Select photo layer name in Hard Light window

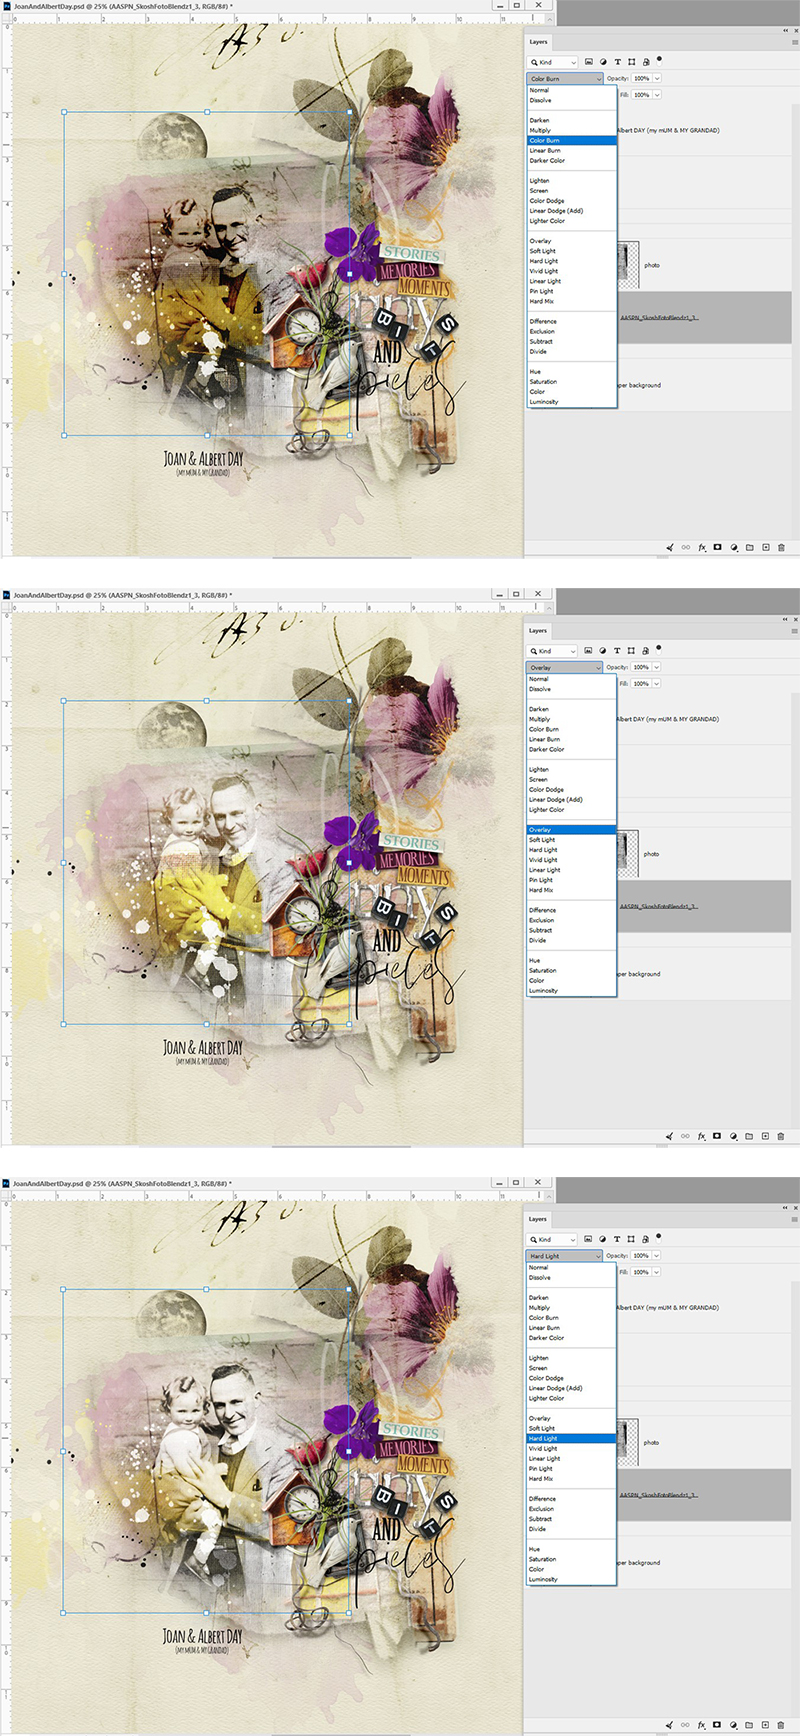652,1443
